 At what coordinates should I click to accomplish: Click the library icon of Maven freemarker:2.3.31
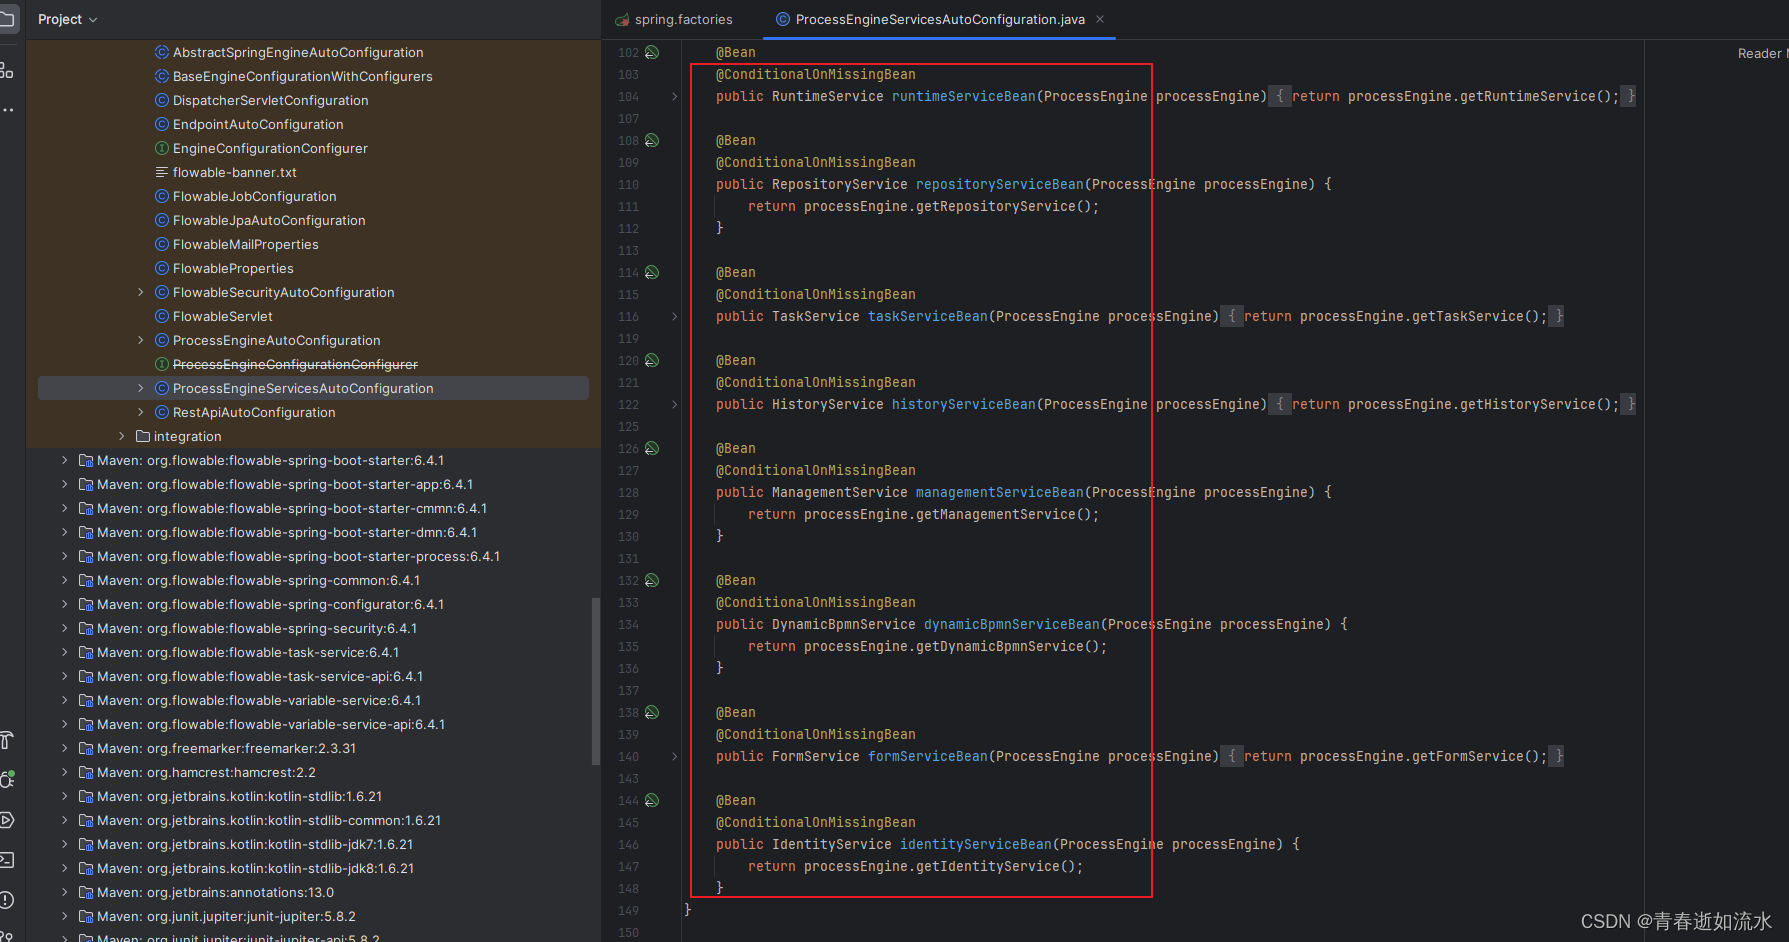point(86,748)
